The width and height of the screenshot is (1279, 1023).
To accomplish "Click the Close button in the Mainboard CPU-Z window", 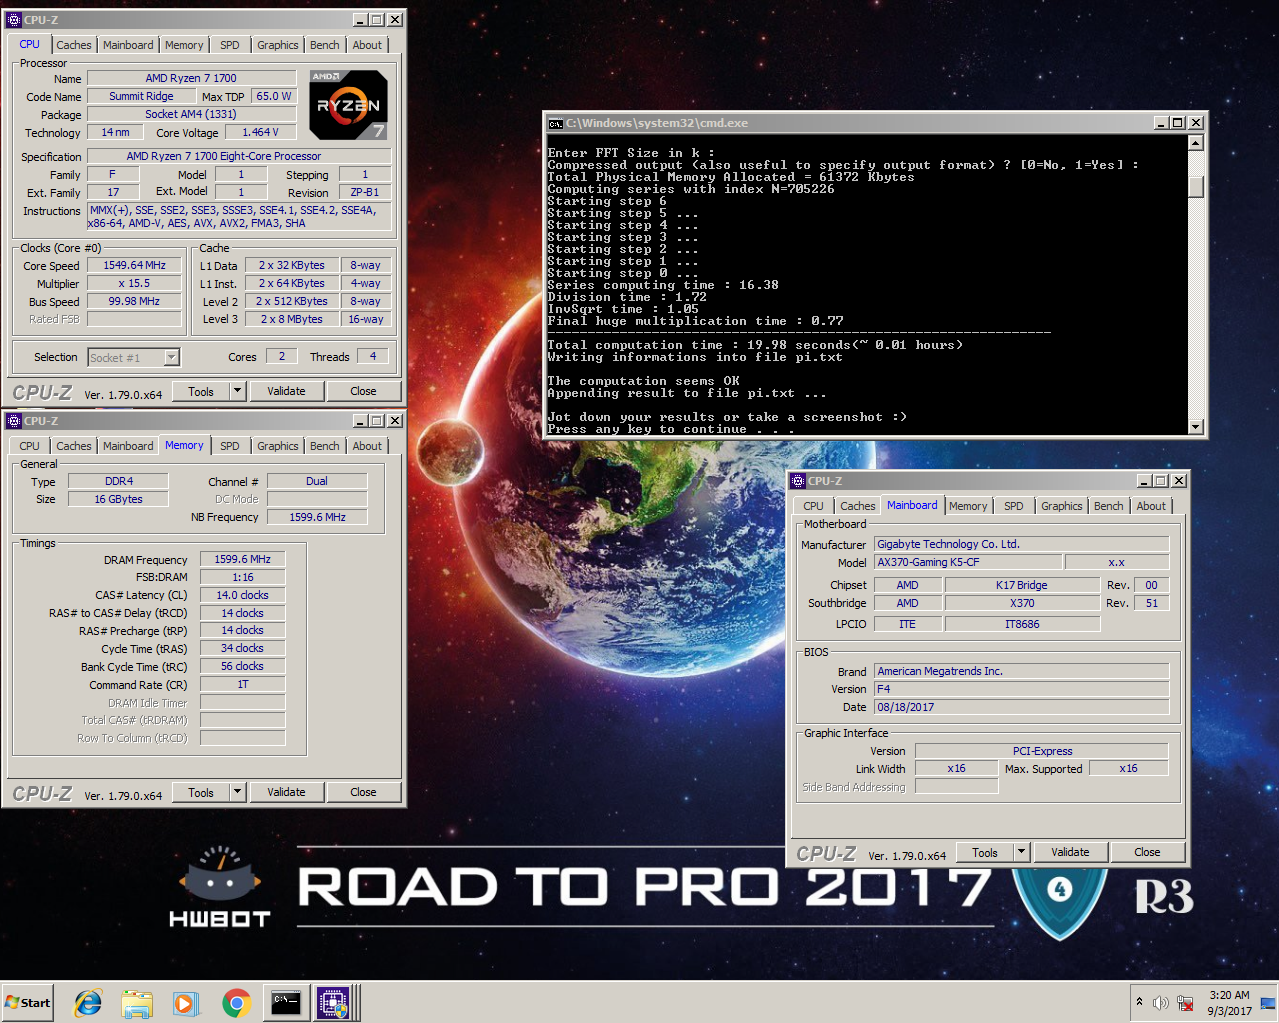I will coord(1147,852).
